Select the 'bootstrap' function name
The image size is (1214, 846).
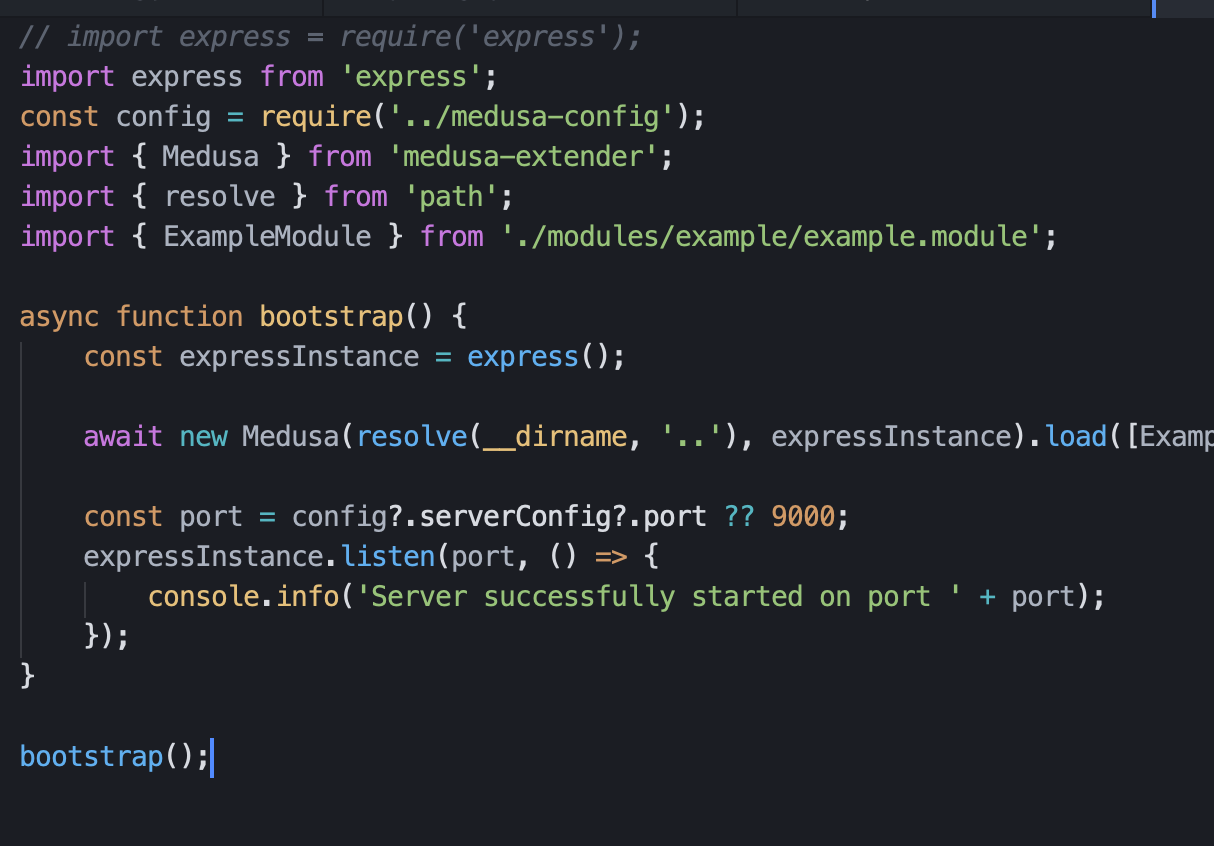coord(330,316)
